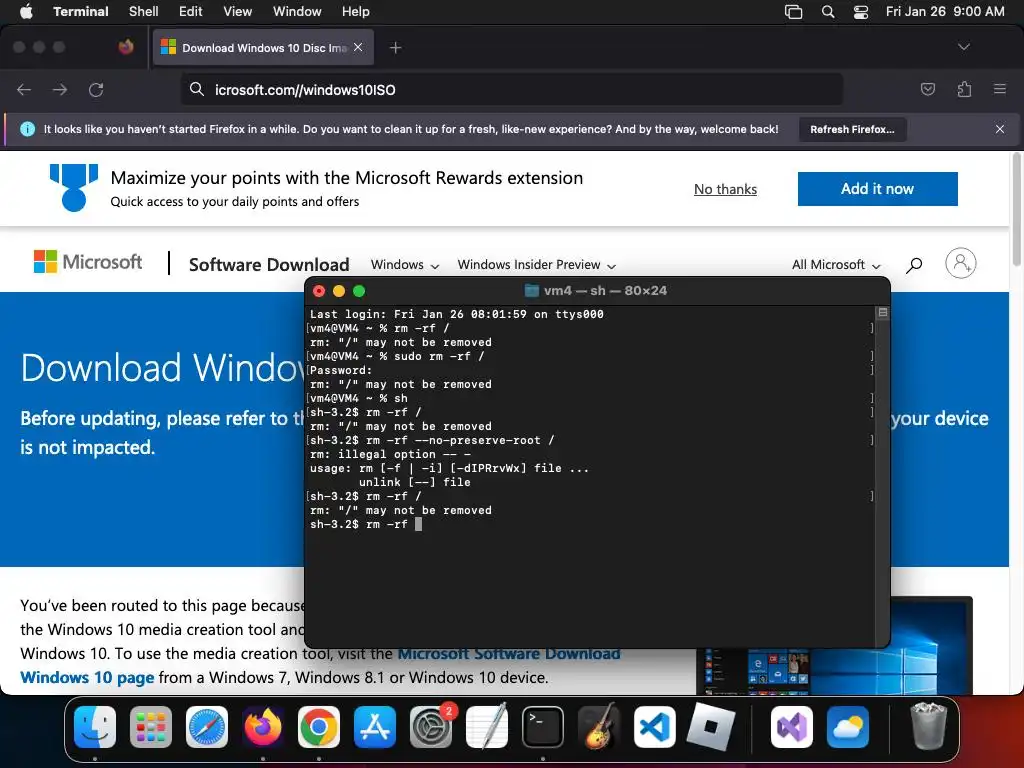Image resolution: width=1024 pixels, height=768 pixels.
Task: Dismiss the Firefox refresh notification bar
Action: coord(1000,129)
